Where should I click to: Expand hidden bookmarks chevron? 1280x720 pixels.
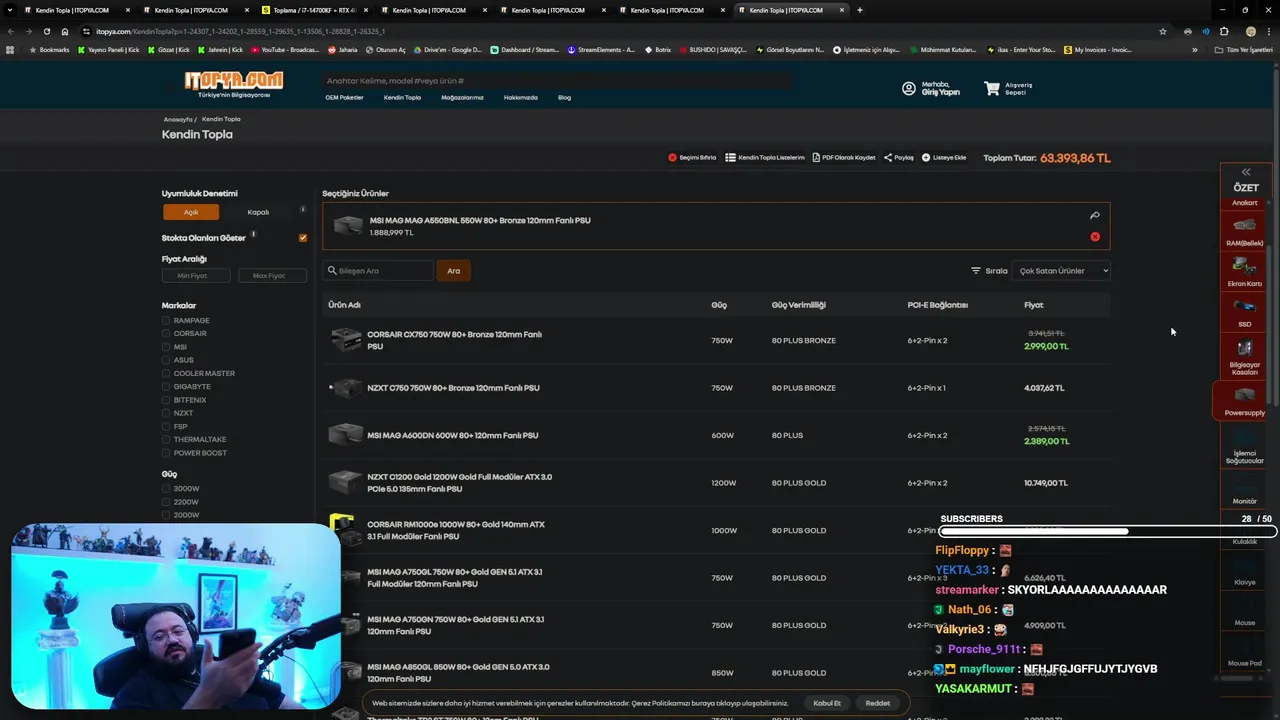pos(1194,49)
